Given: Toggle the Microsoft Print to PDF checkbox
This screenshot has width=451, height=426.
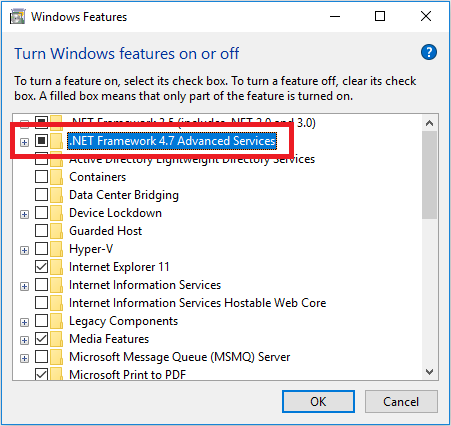Looking at the screenshot, I should click(x=41, y=374).
